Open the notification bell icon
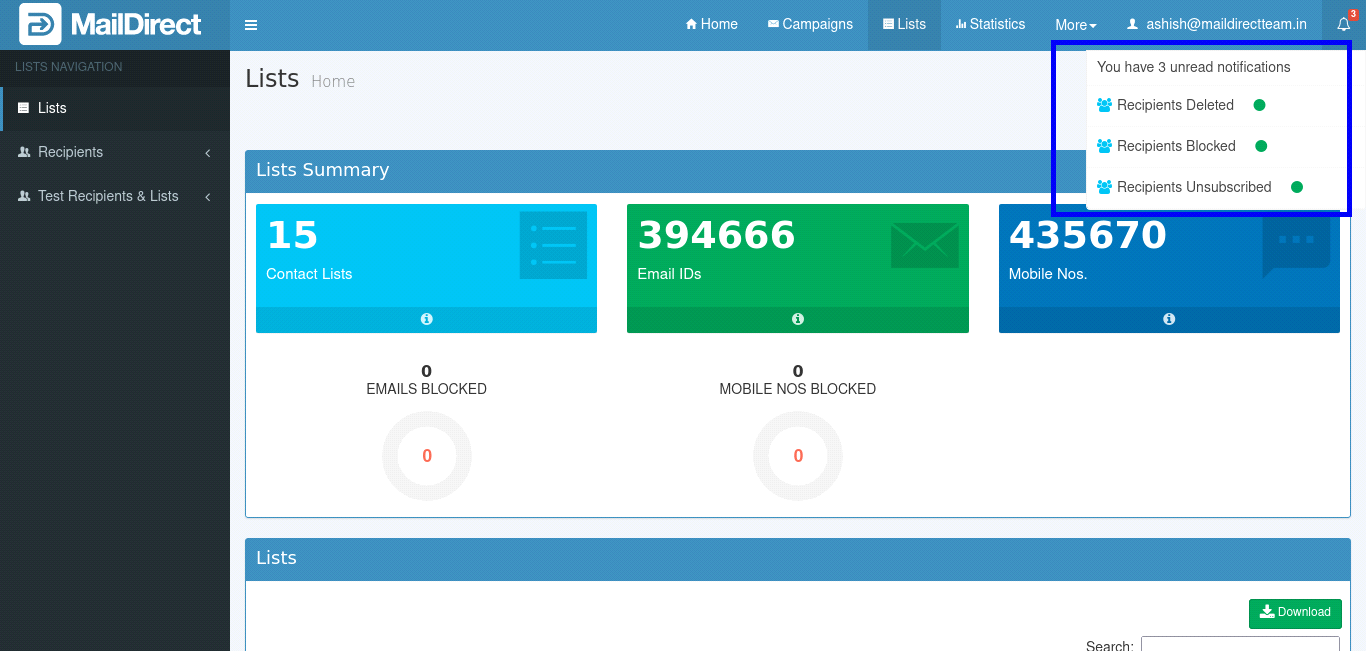1366x651 pixels. pos(1343,25)
